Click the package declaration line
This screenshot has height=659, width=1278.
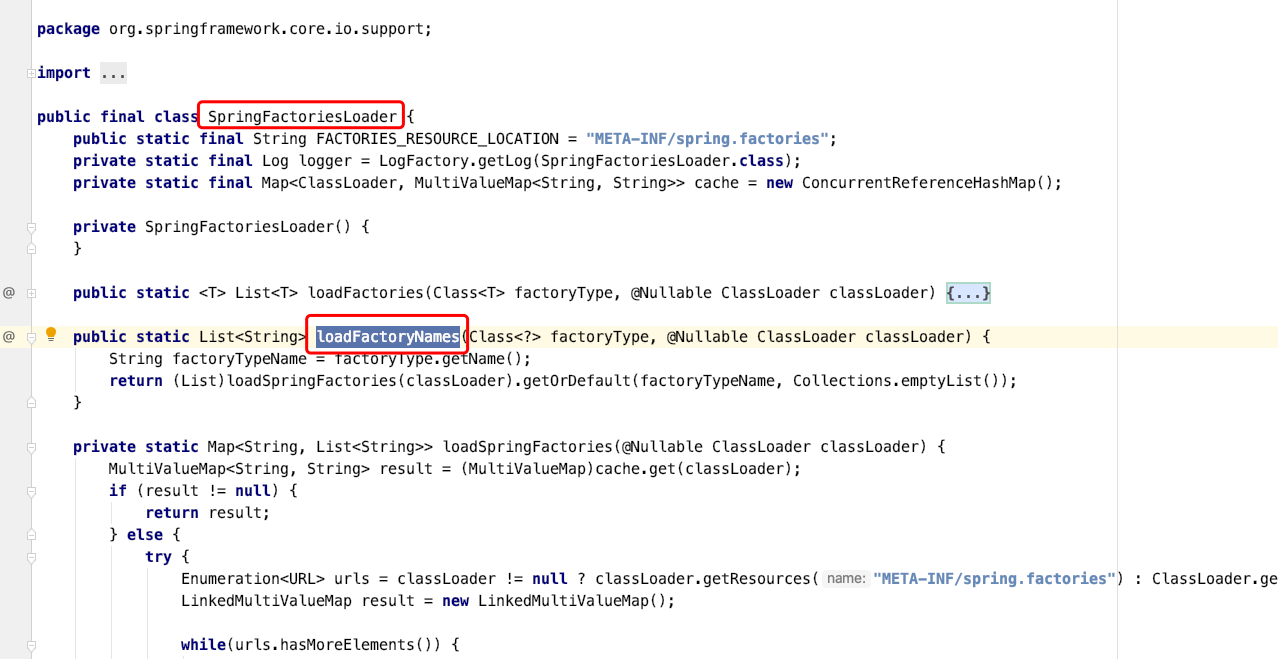[230, 28]
